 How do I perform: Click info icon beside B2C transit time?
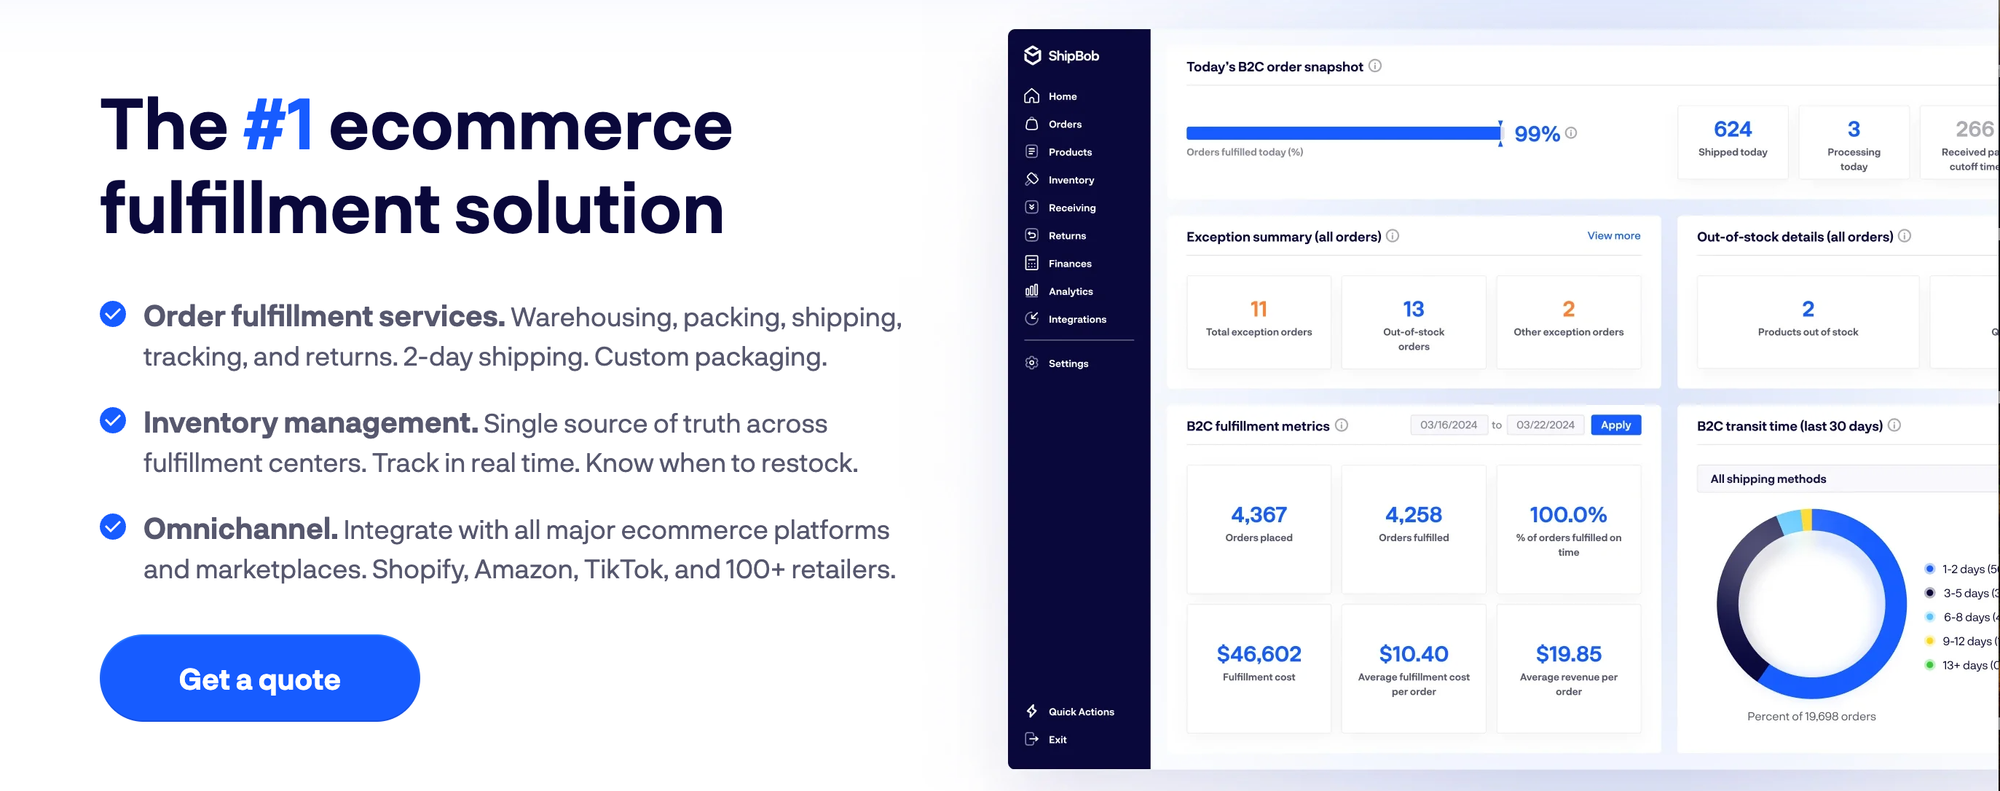[1895, 425]
